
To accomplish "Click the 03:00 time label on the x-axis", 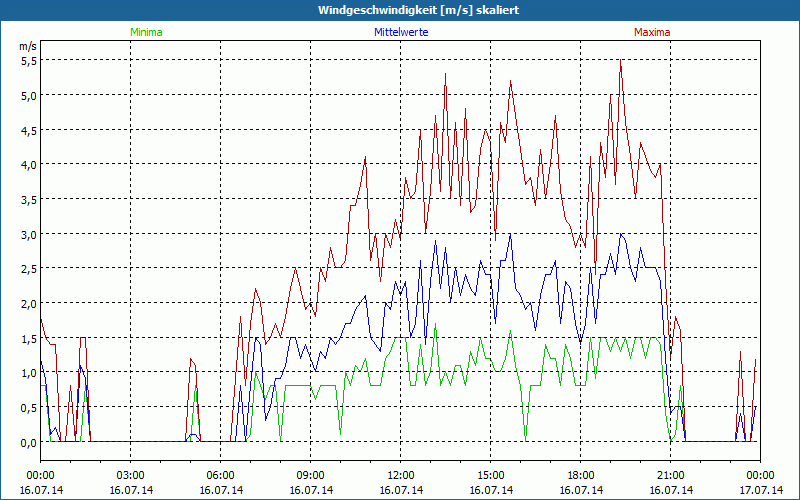I will click(x=131, y=476).
